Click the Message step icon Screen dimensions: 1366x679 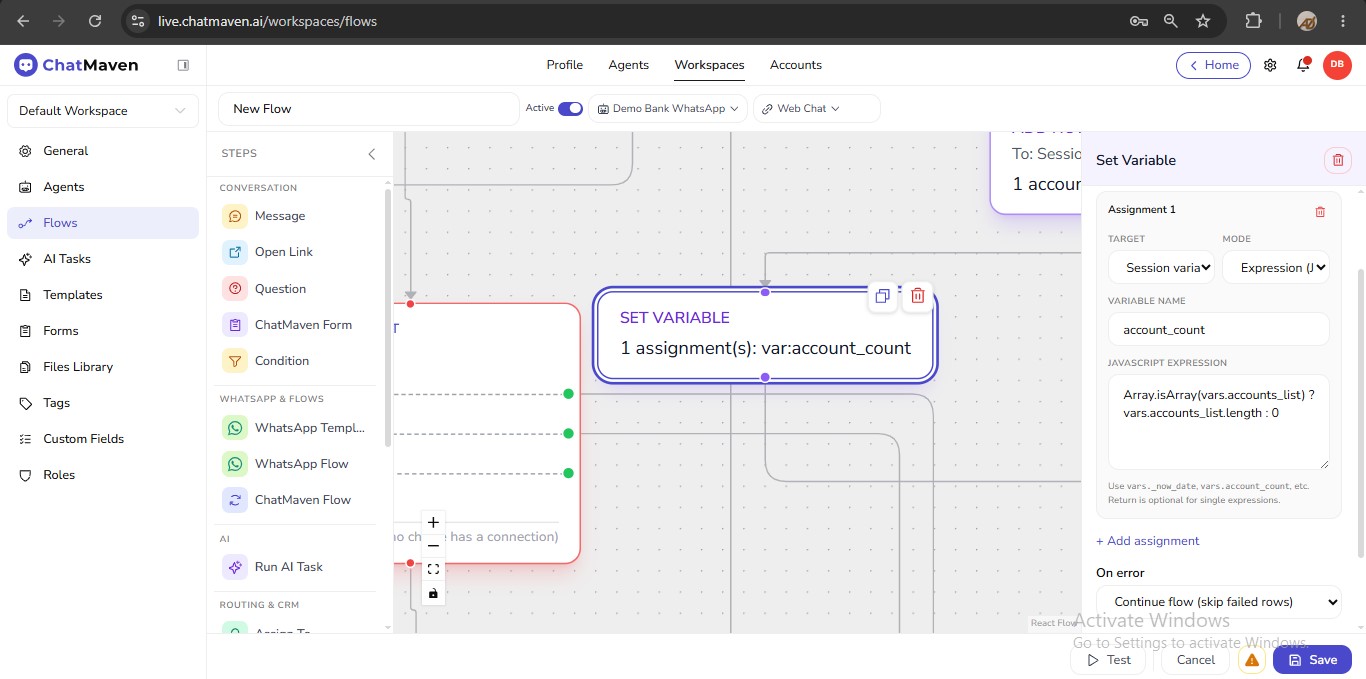235,216
